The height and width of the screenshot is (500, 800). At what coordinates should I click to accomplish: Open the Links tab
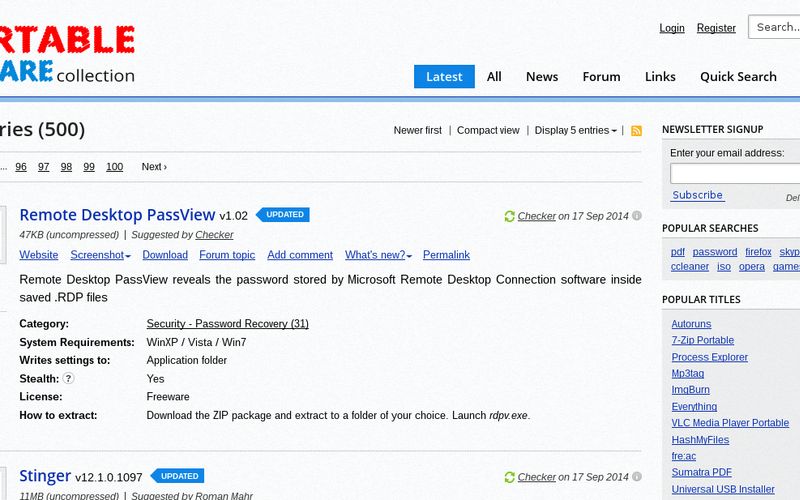coord(660,77)
